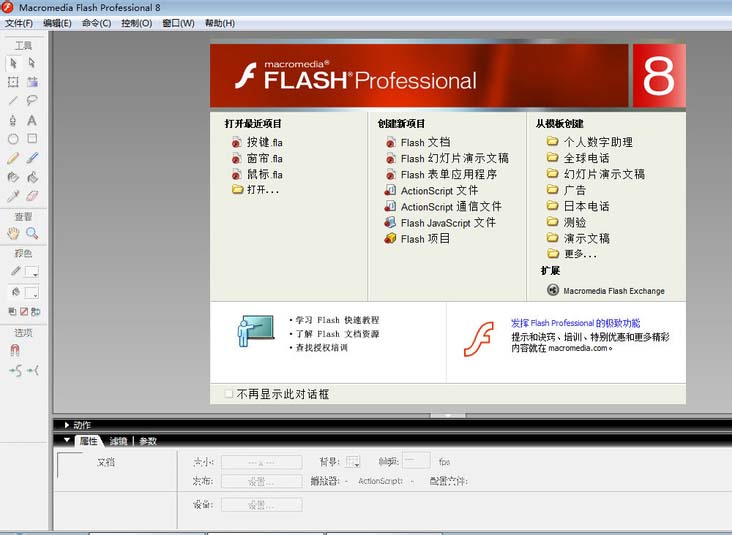This screenshot has width=732, height=535.
Task: Select the Gradient Transform tool
Action: click(x=32, y=82)
